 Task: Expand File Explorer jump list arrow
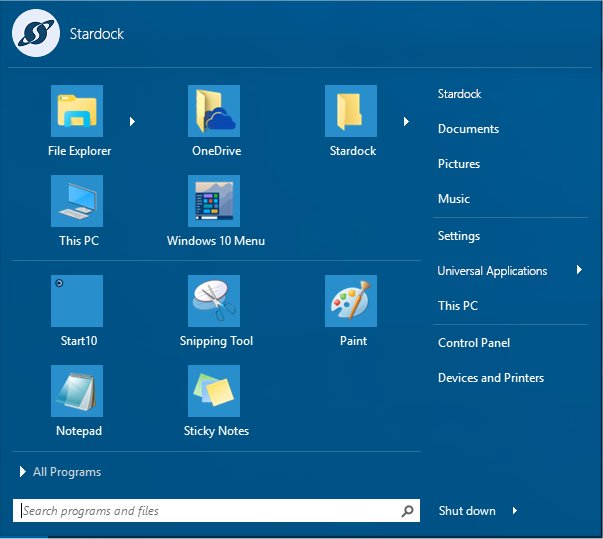[x=132, y=121]
